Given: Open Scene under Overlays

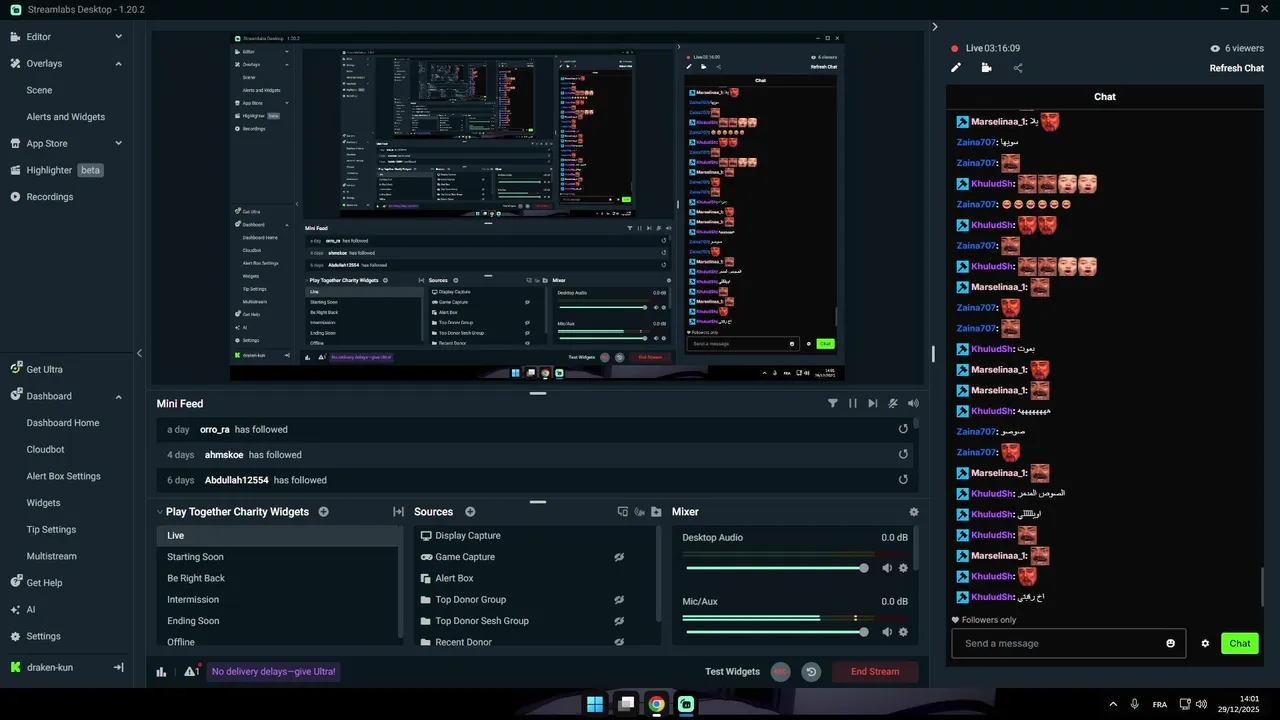Looking at the screenshot, I should (39, 90).
